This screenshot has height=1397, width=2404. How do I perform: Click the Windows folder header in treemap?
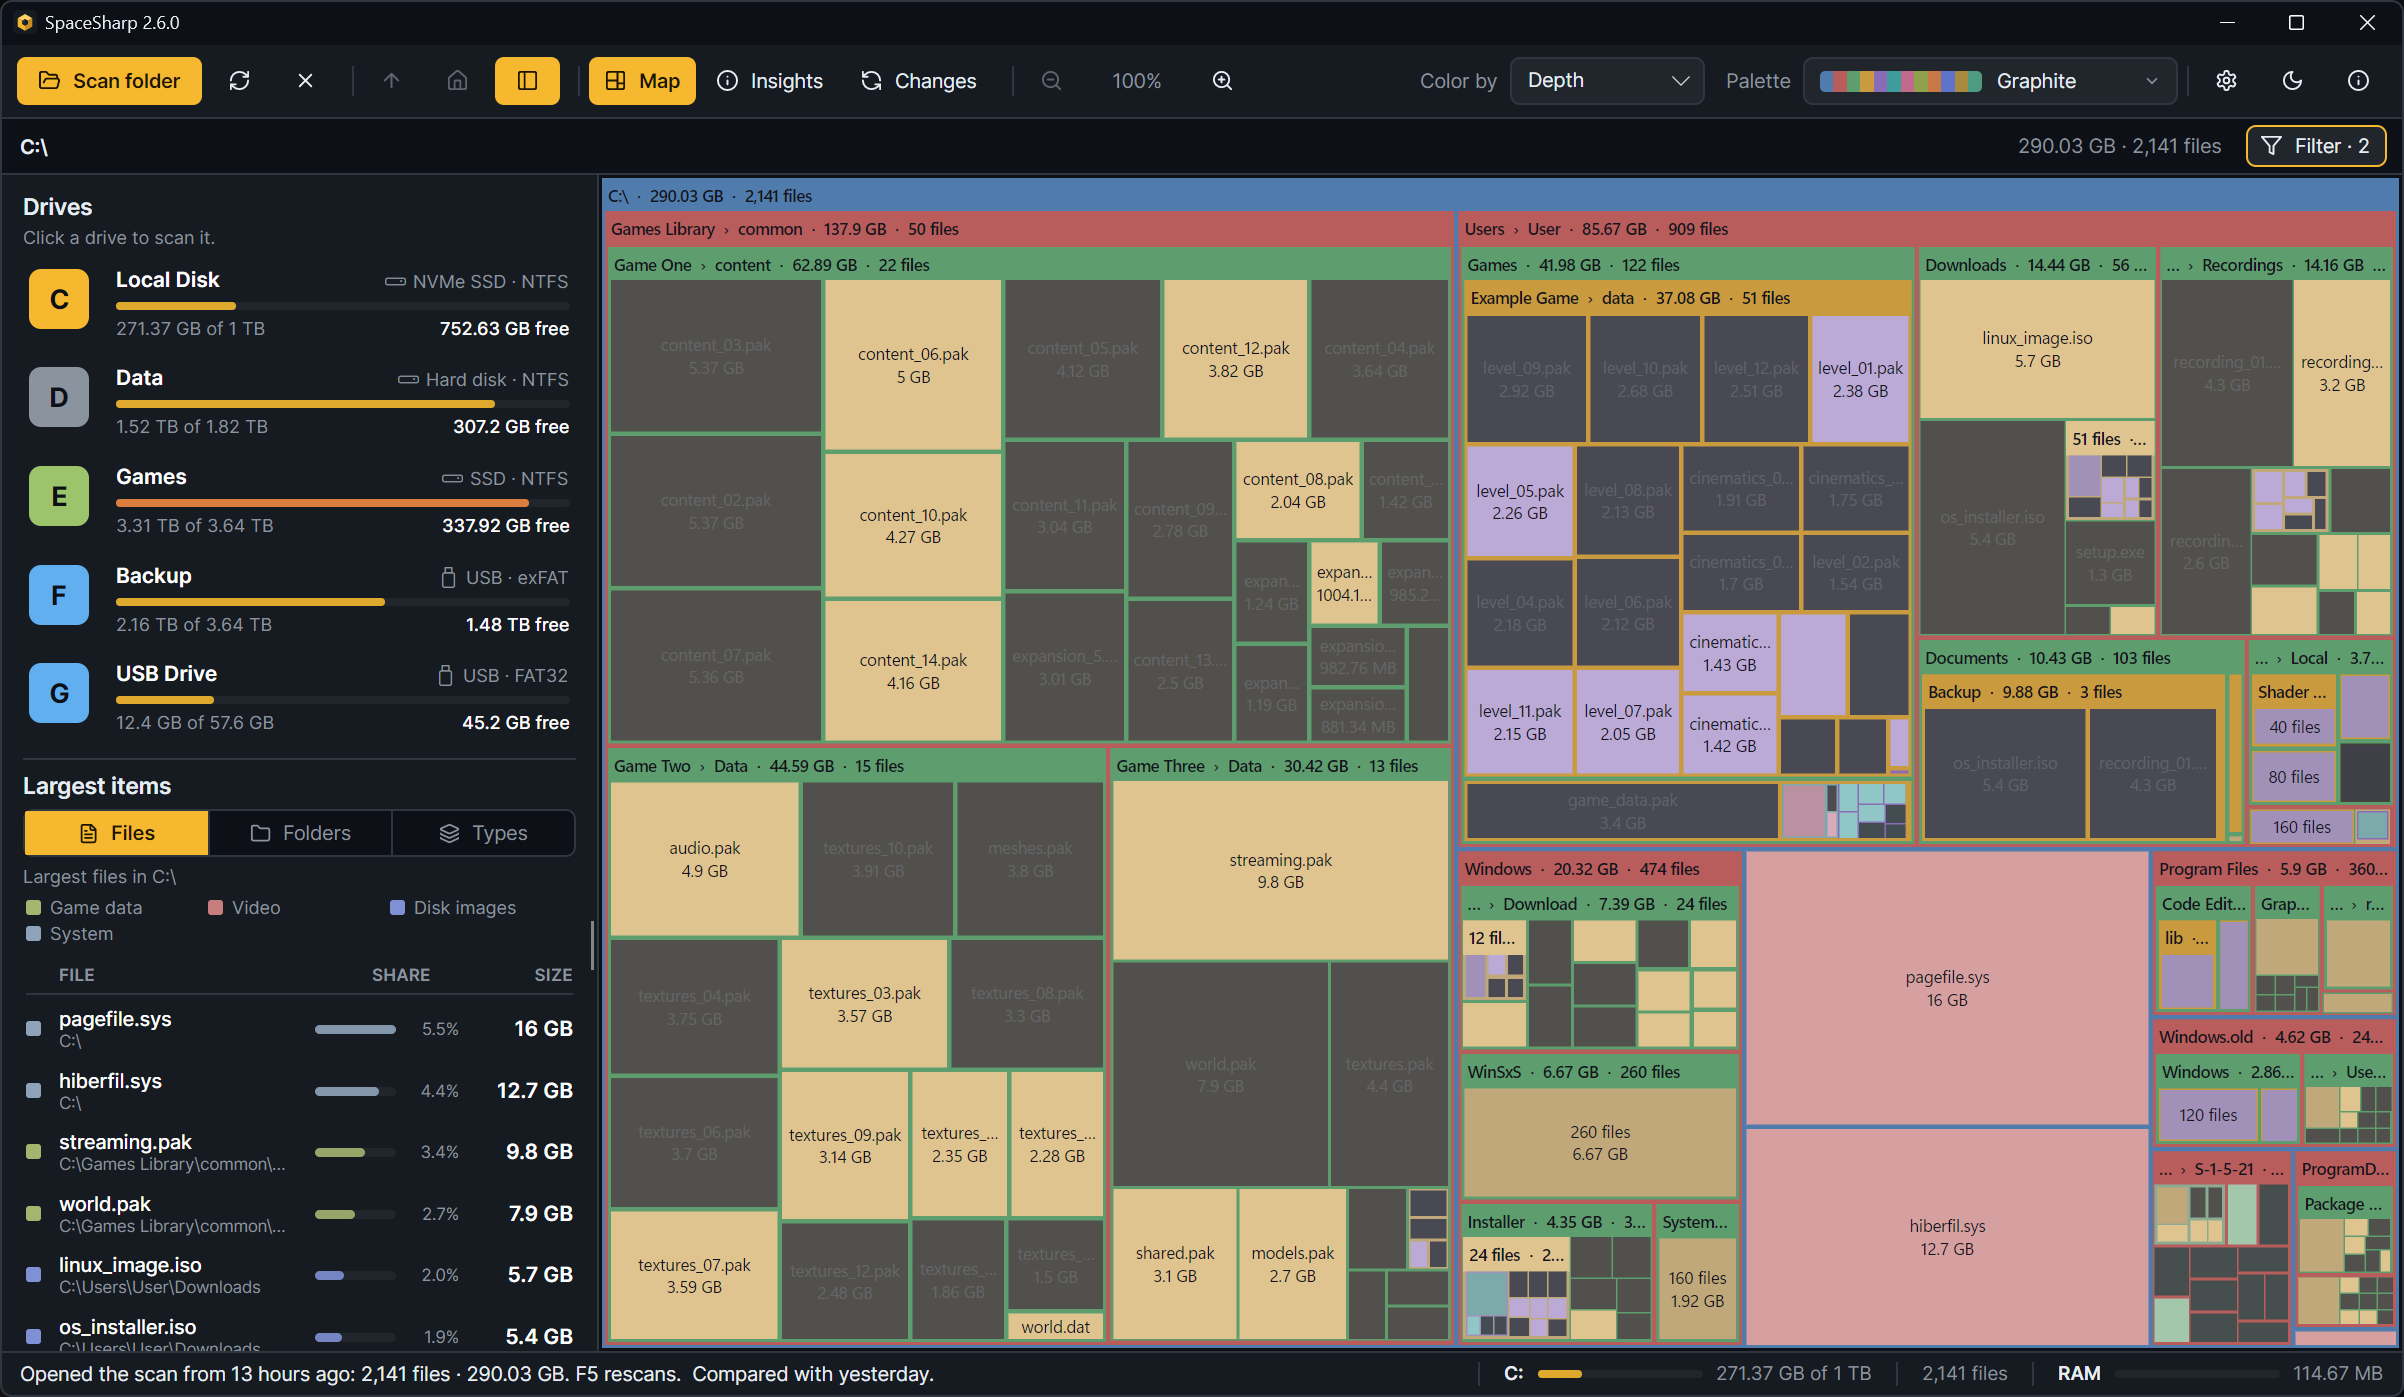pyautogui.click(x=1599, y=869)
